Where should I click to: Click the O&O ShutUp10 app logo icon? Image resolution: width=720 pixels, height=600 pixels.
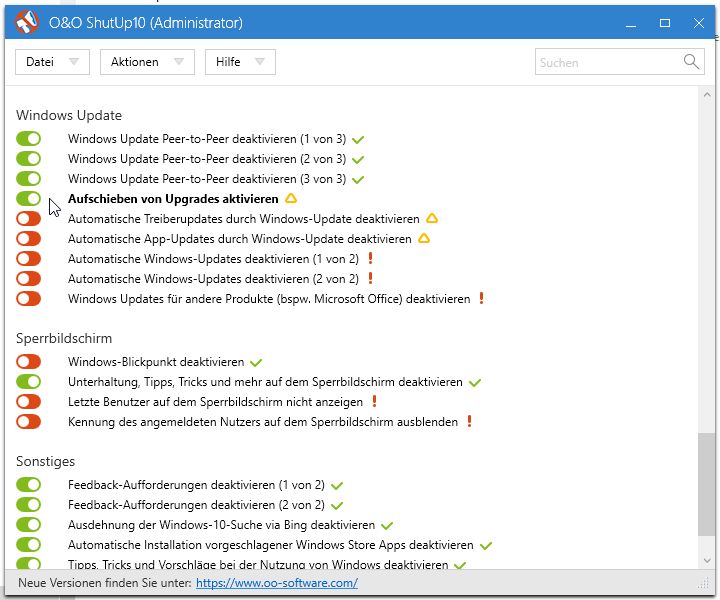tap(26, 22)
